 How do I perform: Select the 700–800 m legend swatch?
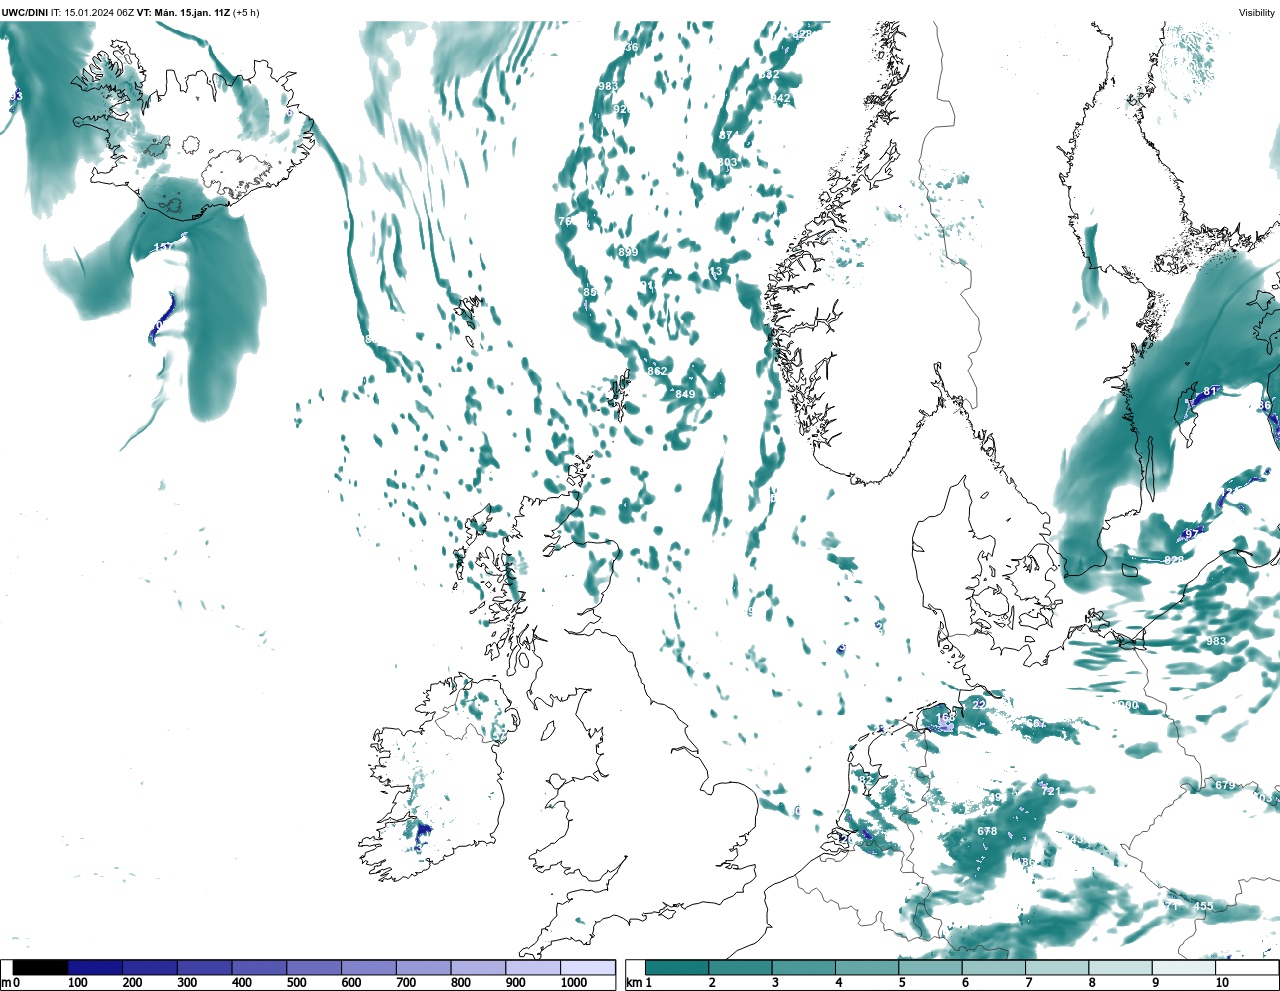(x=423, y=968)
